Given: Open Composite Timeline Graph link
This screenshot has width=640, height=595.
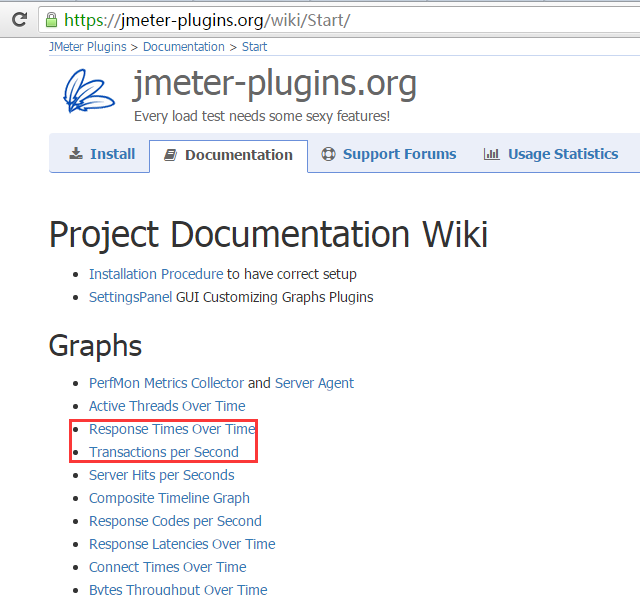Looking at the screenshot, I should coord(169,498).
